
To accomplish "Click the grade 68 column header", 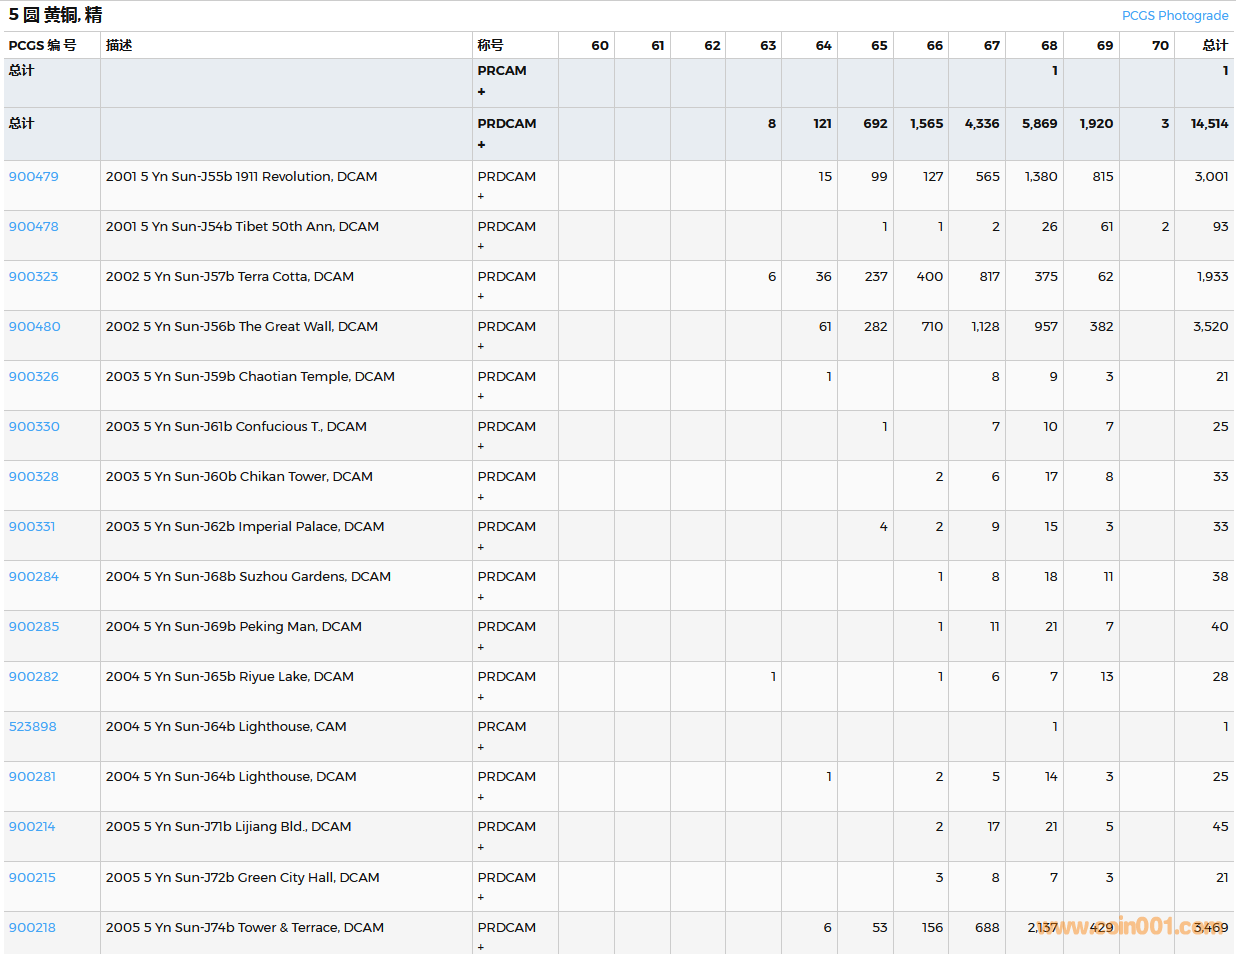I will [x=1048, y=46].
